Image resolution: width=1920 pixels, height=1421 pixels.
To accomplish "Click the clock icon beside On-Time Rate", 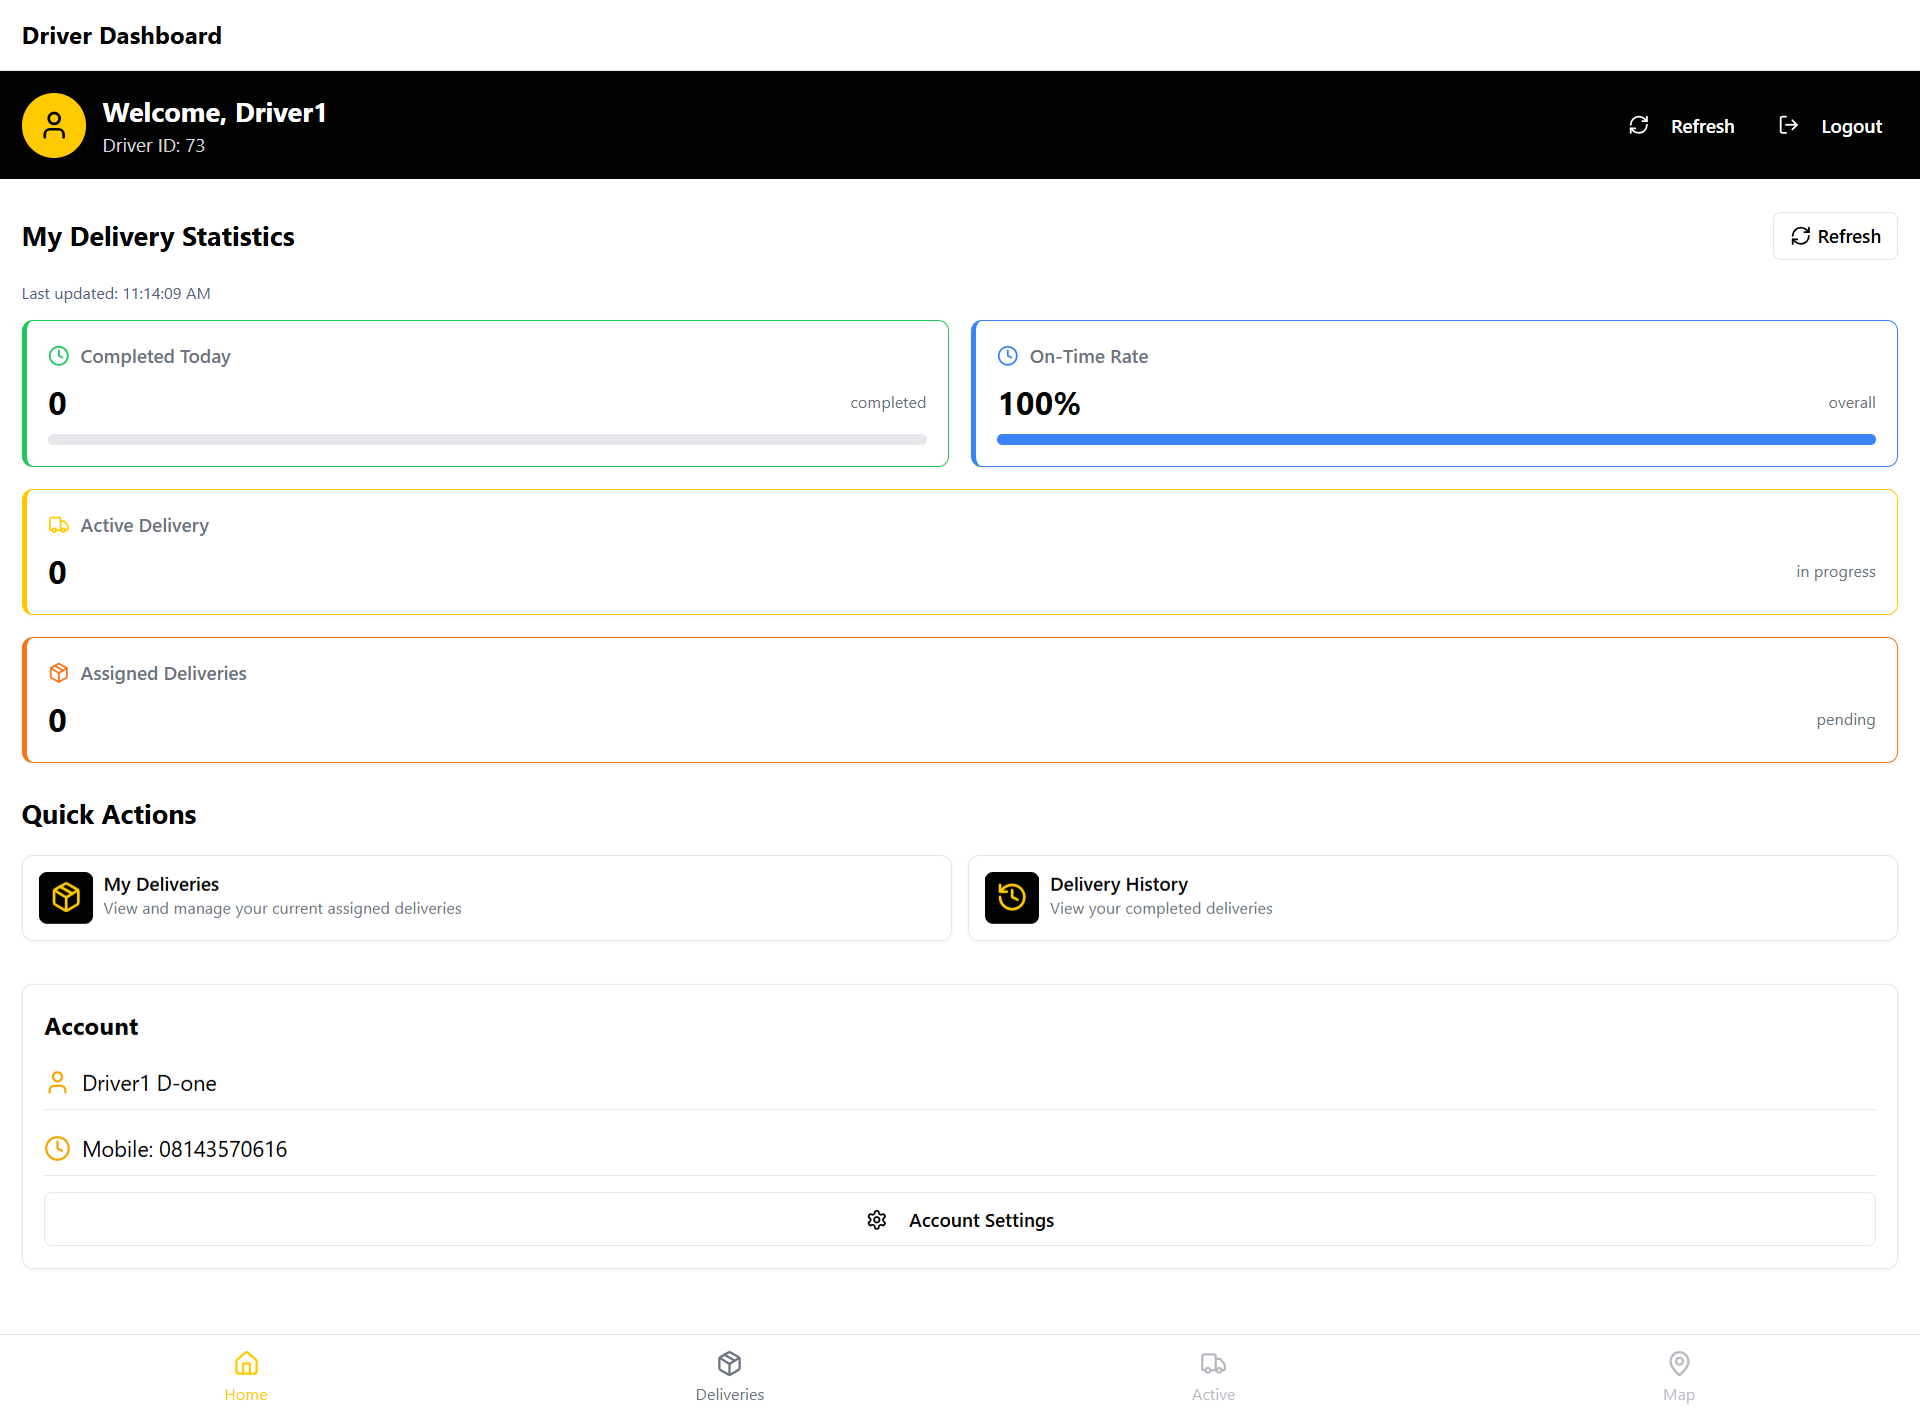I will (1008, 356).
